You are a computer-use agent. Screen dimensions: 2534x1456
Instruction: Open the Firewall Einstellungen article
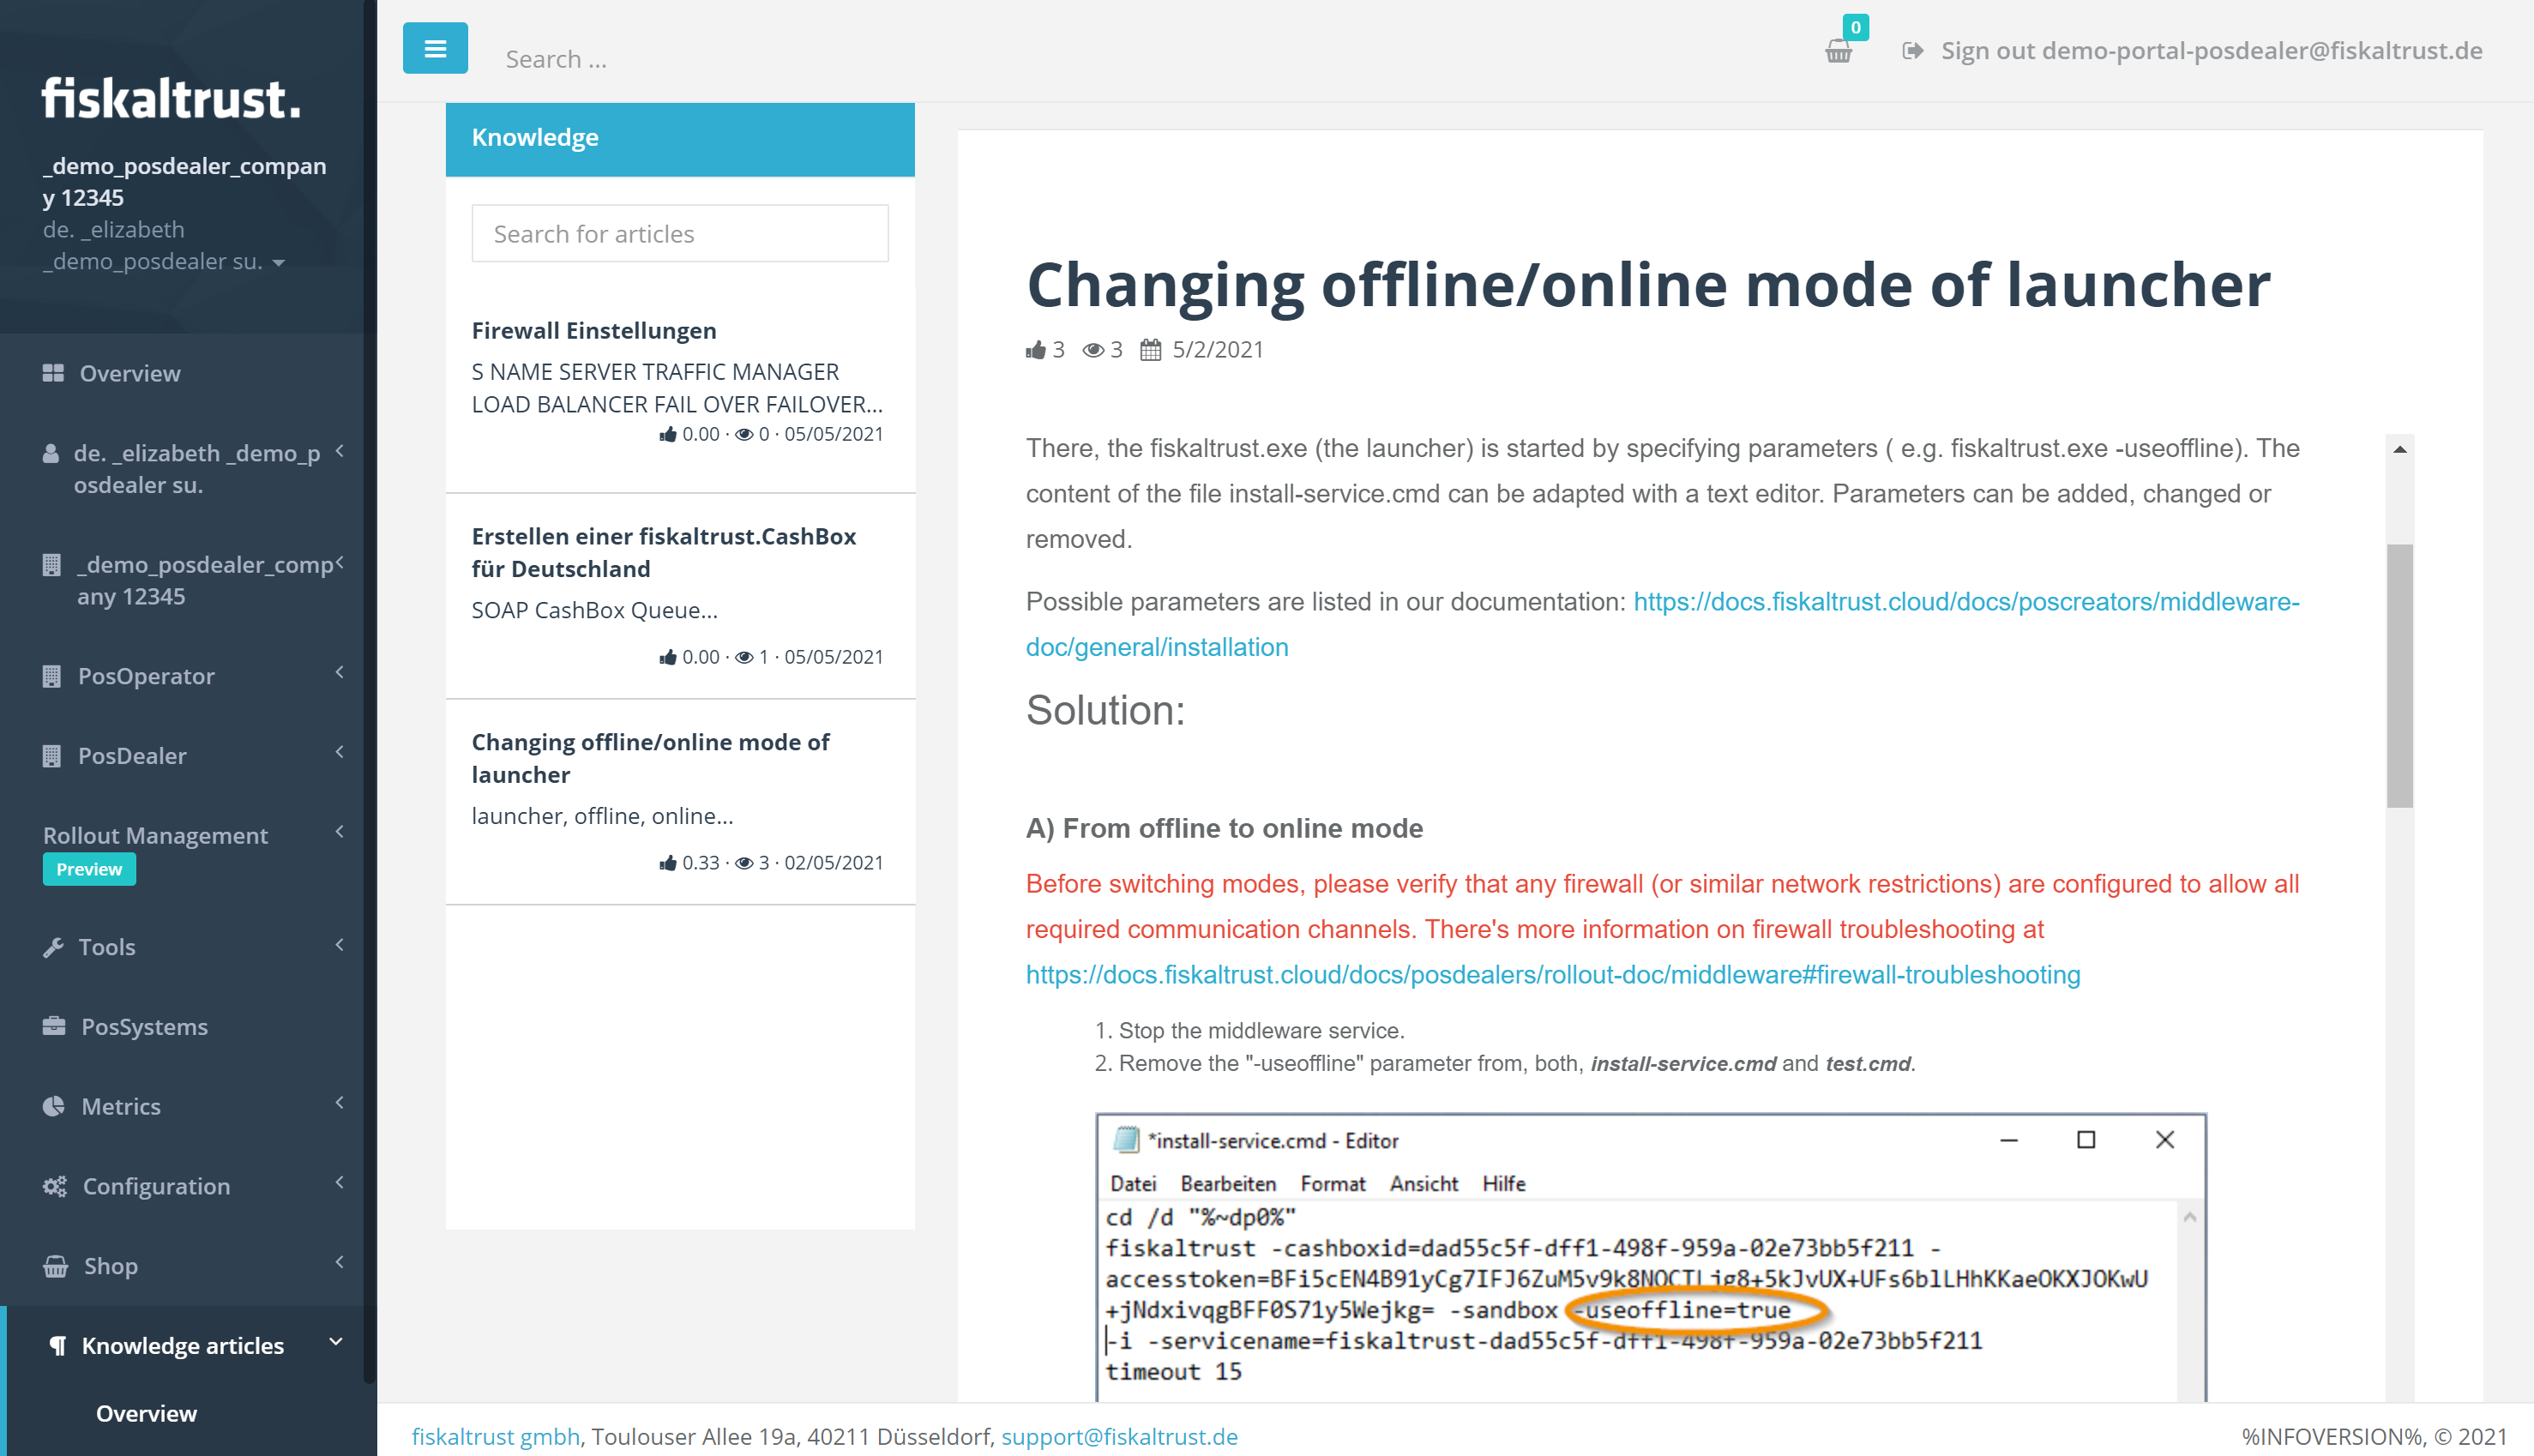[x=594, y=330]
